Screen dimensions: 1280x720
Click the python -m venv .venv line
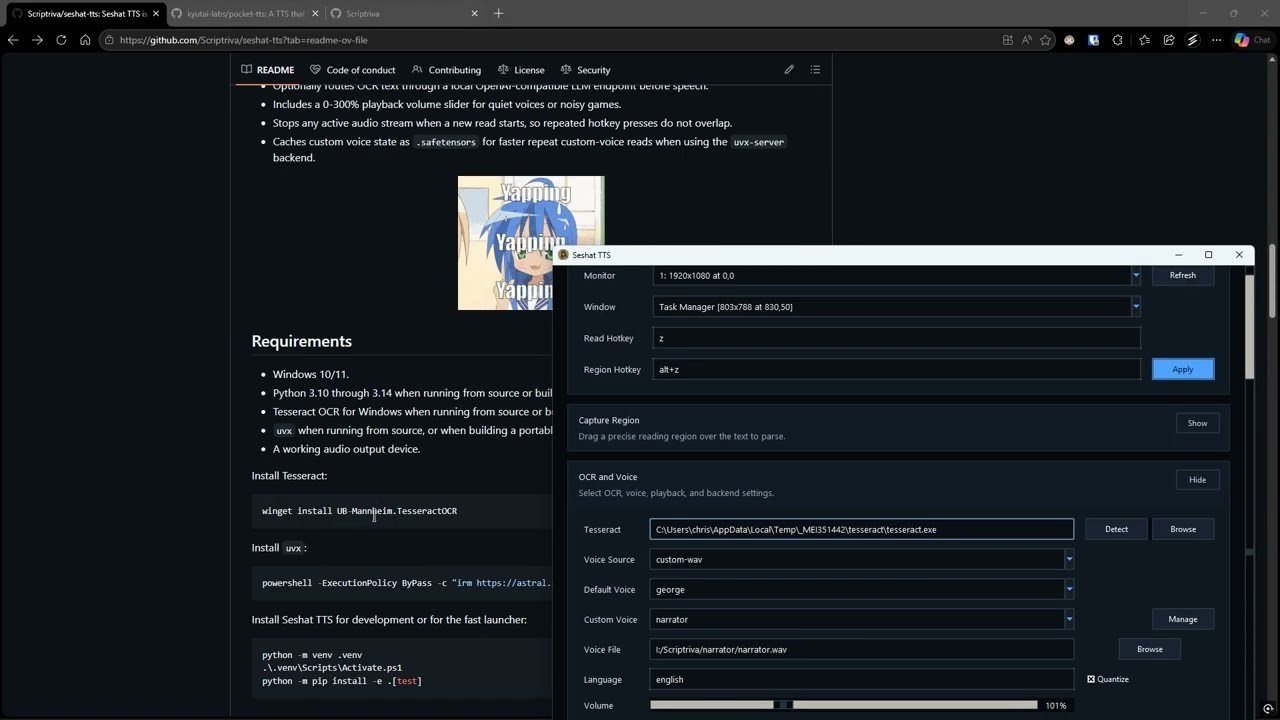[312, 655]
